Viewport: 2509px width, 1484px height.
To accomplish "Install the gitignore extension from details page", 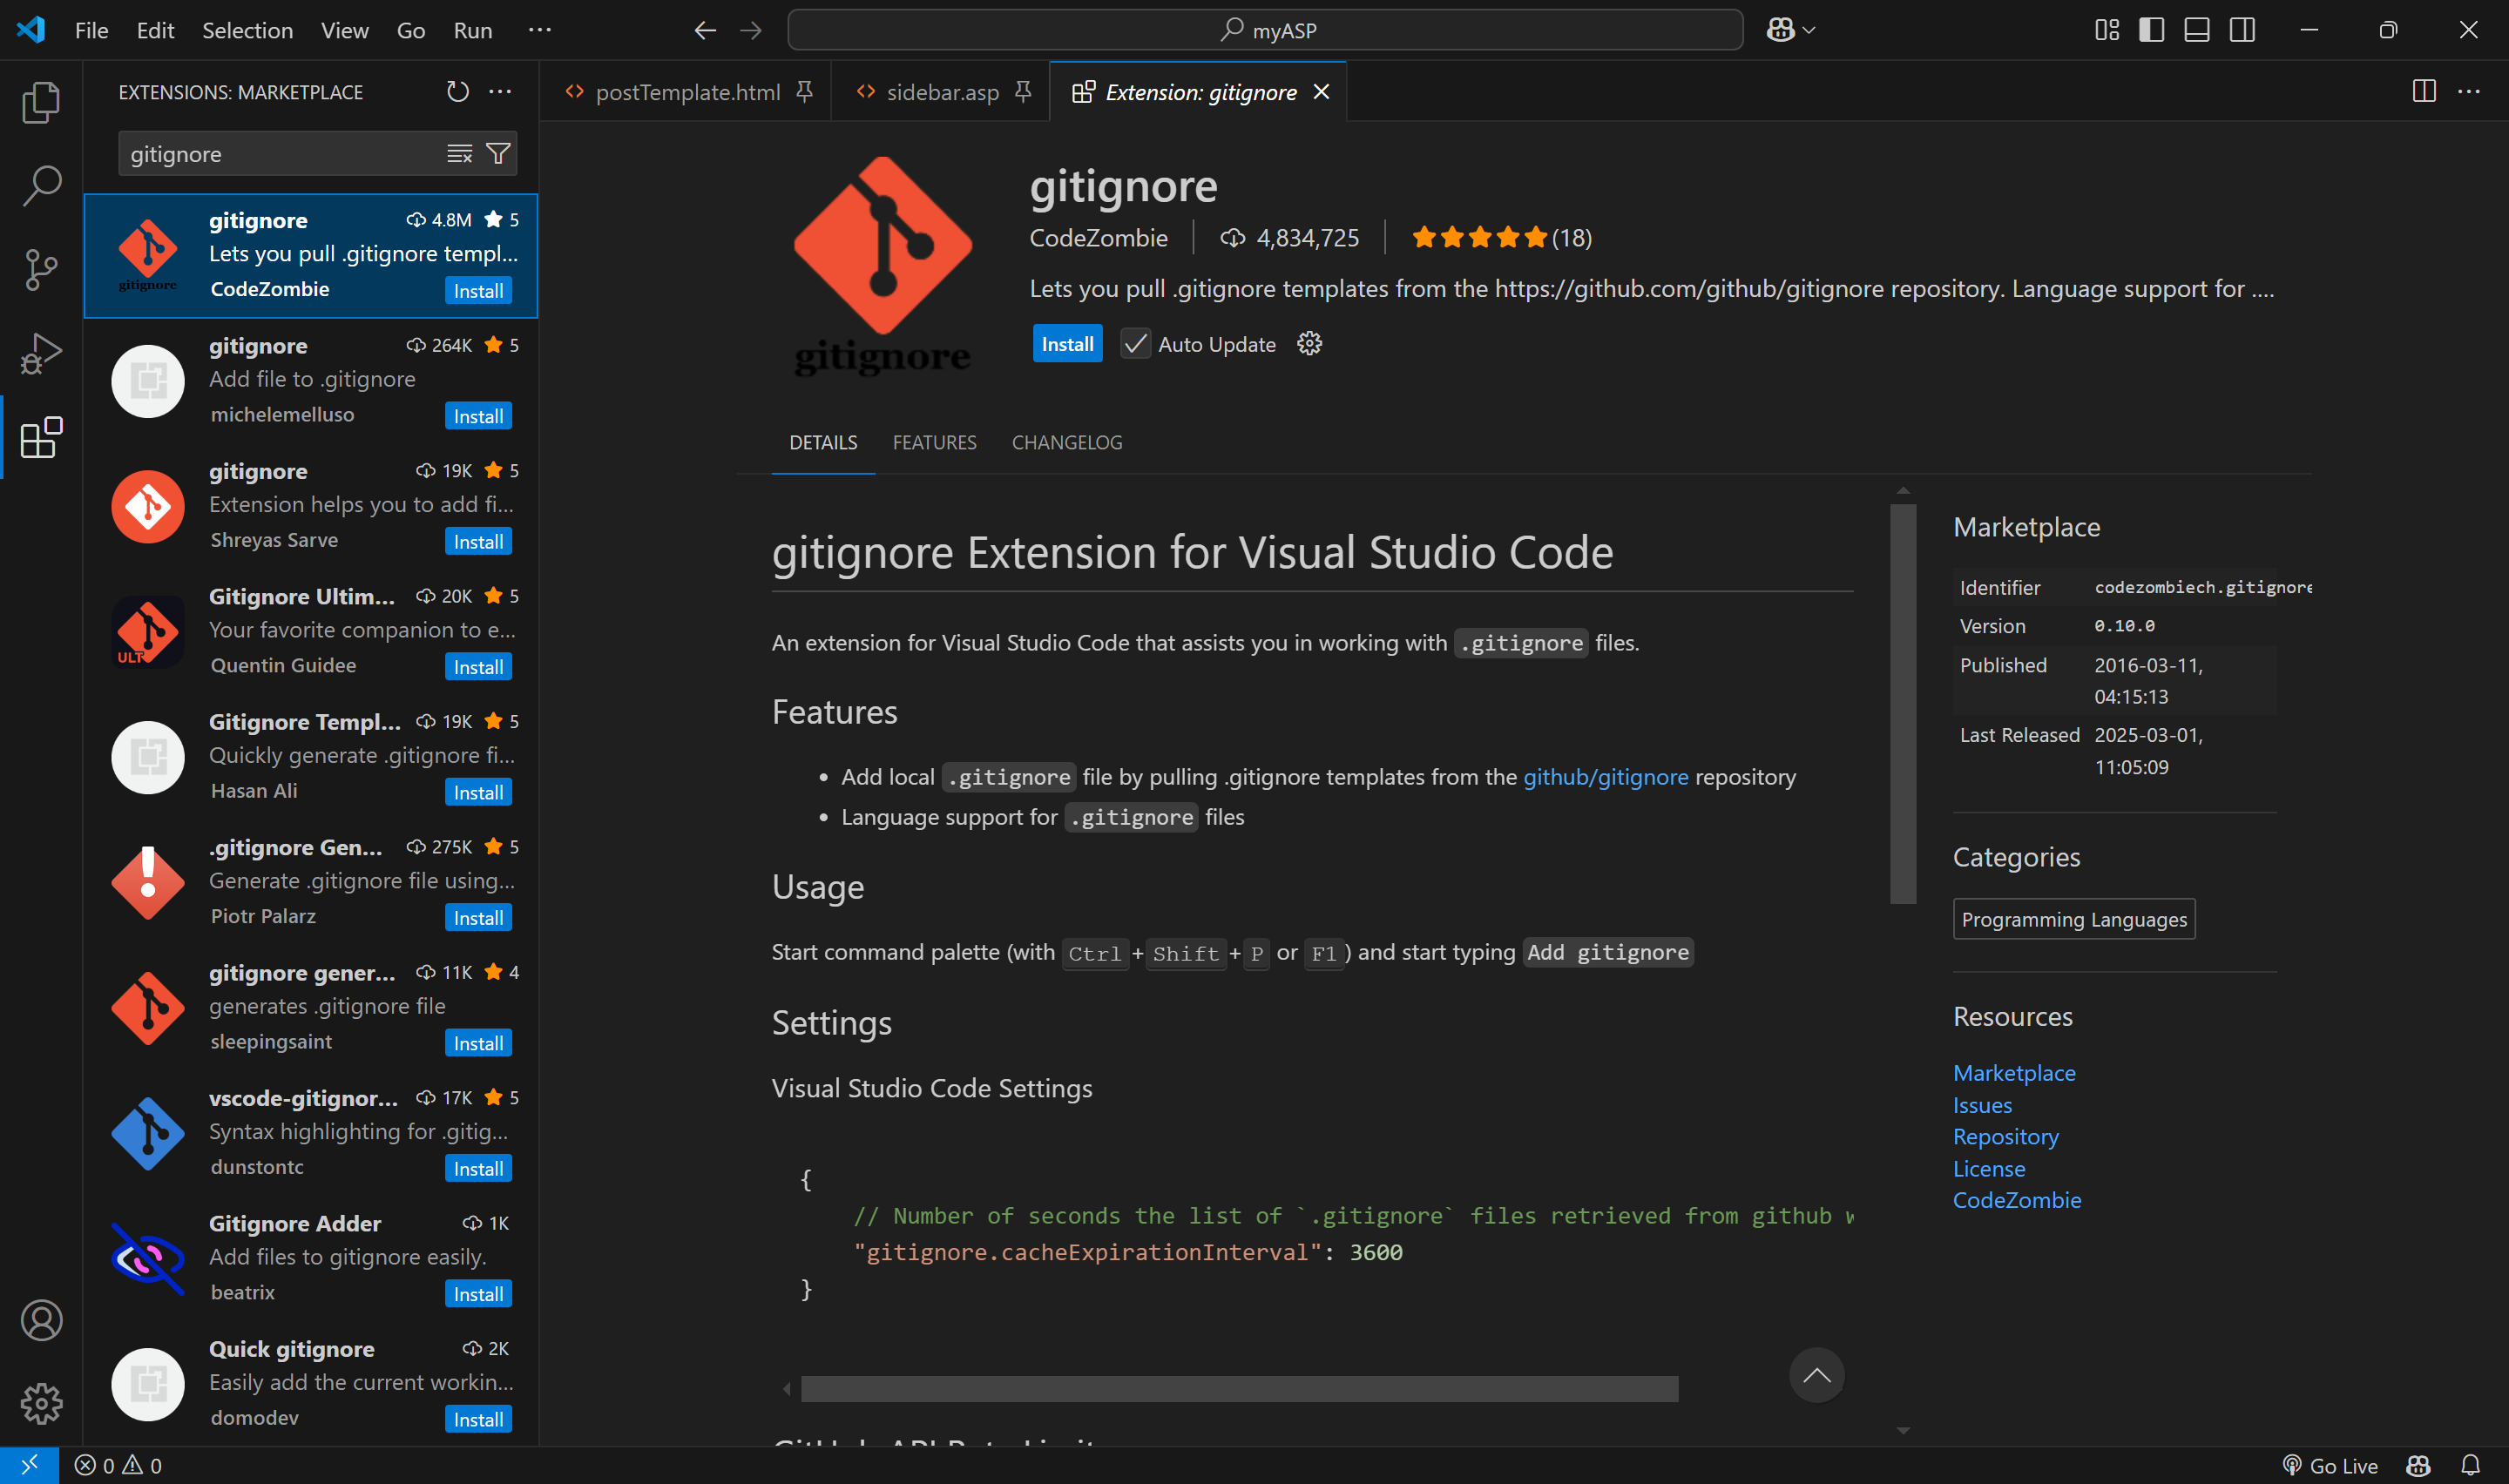I will click(x=1067, y=344).
